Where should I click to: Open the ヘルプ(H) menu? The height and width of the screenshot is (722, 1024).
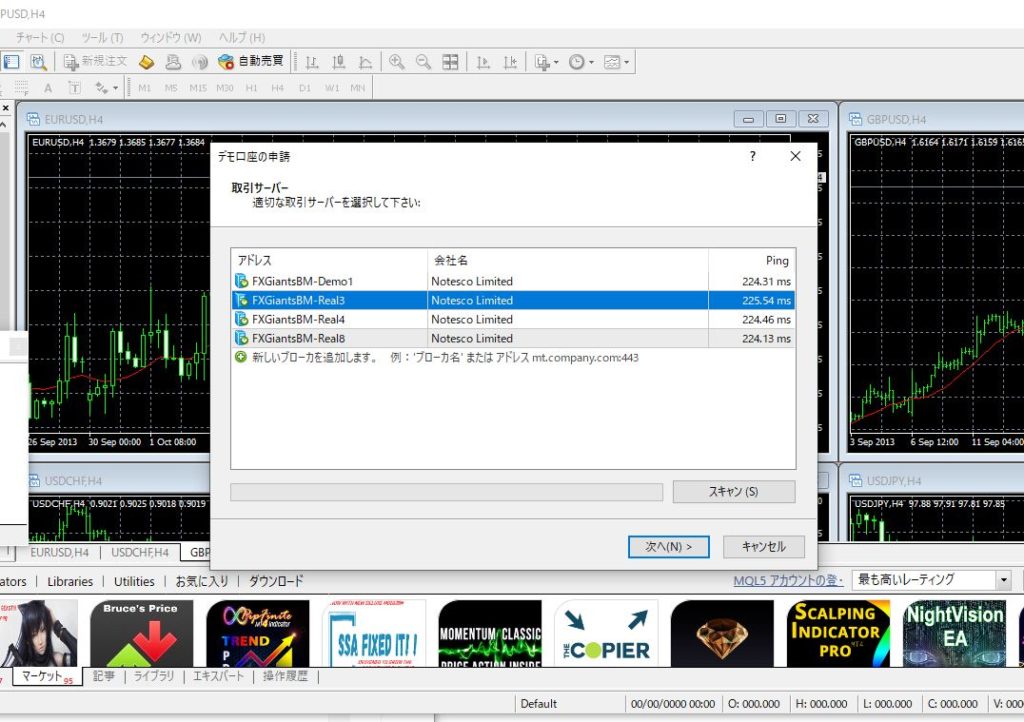(242, 38)
